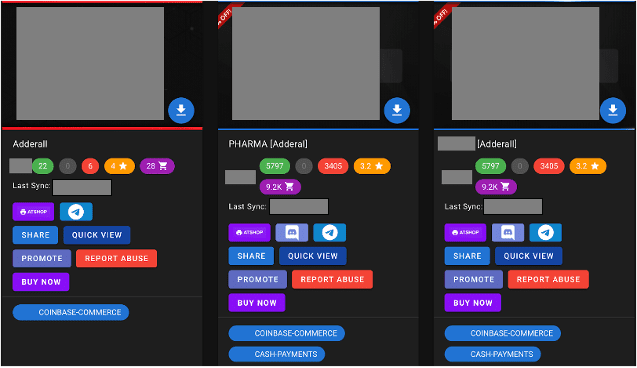Click SHARE on the Adderall listing

(35, 235)
